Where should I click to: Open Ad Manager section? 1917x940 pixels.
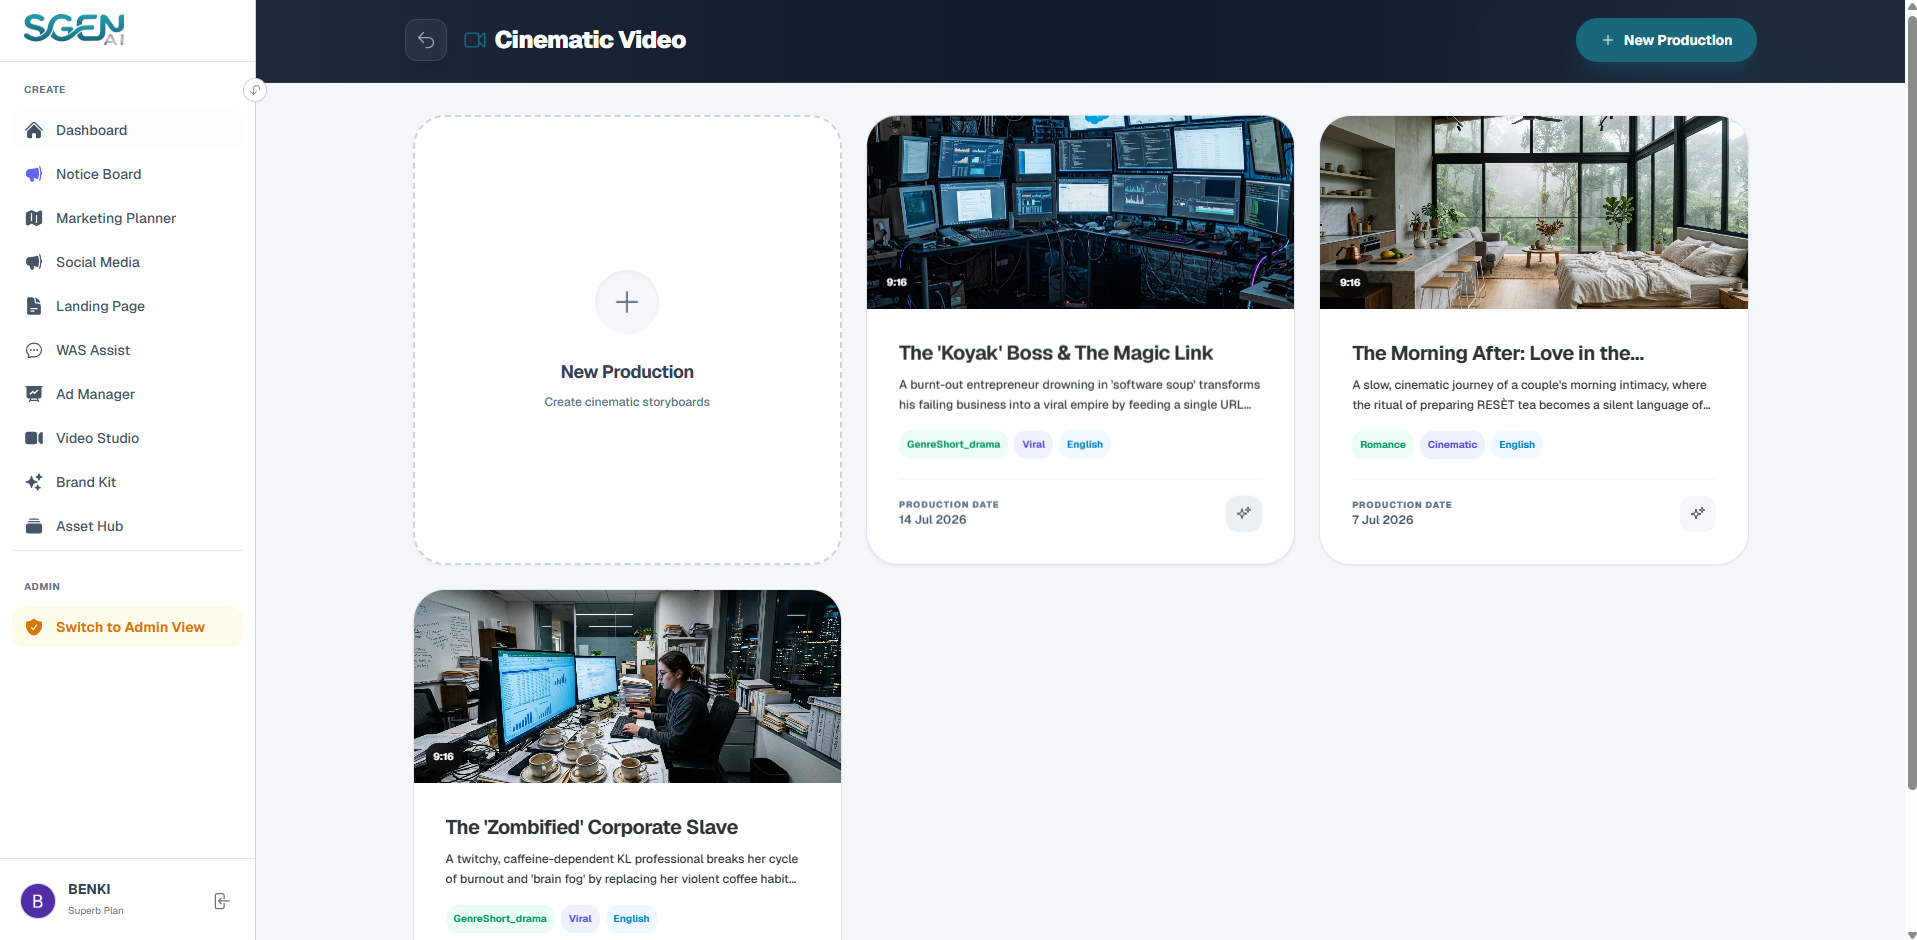pyautogui.click(x=127, y=394)
